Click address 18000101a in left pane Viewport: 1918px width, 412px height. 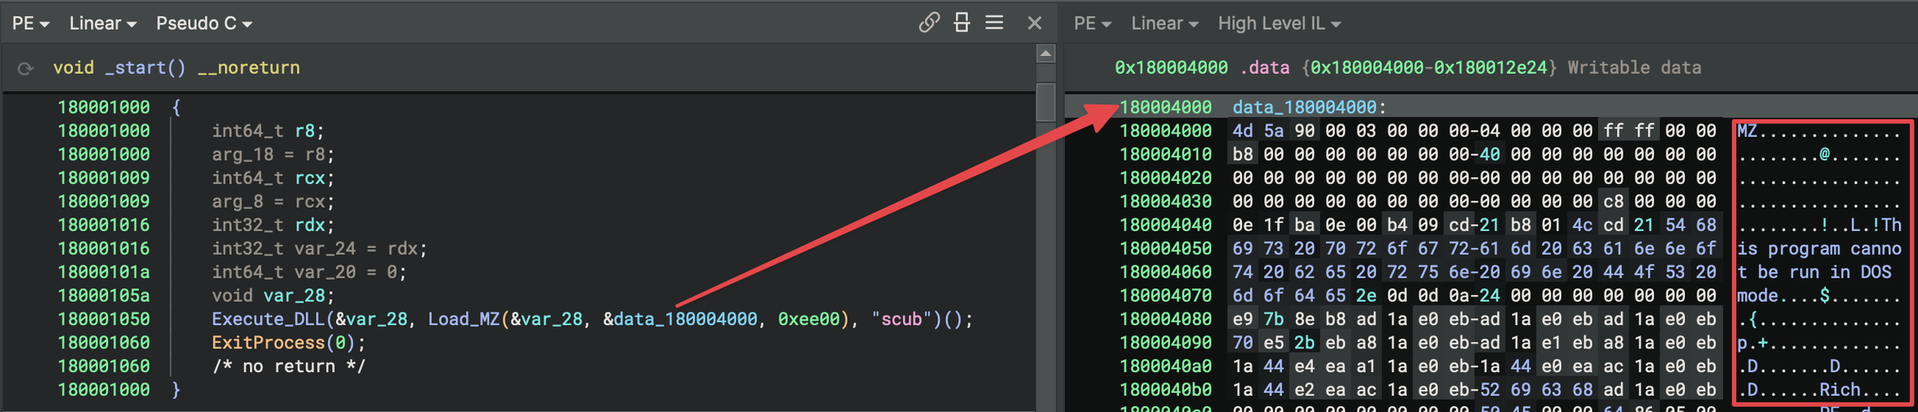(x=103, y=272)
